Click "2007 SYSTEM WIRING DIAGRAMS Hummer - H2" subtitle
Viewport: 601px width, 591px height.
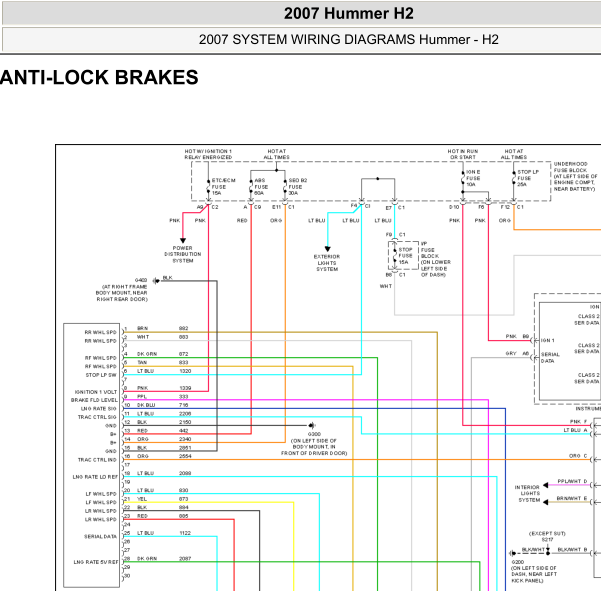(348, 39)
